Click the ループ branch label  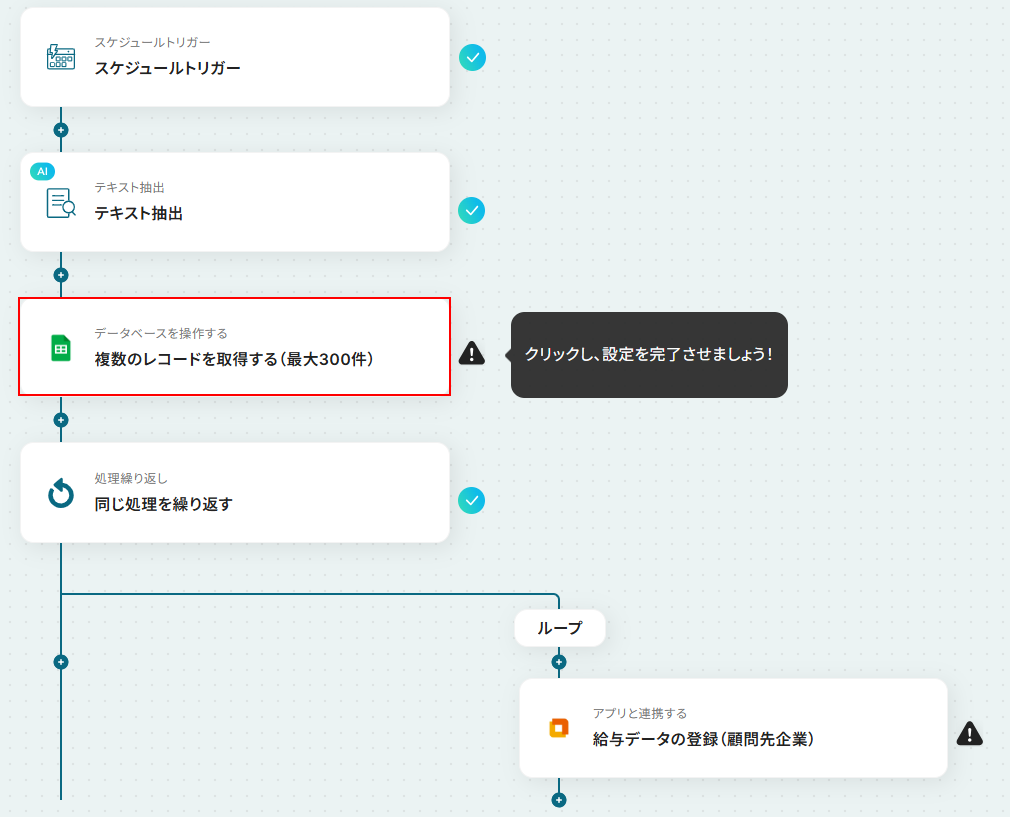click(560, 628)
